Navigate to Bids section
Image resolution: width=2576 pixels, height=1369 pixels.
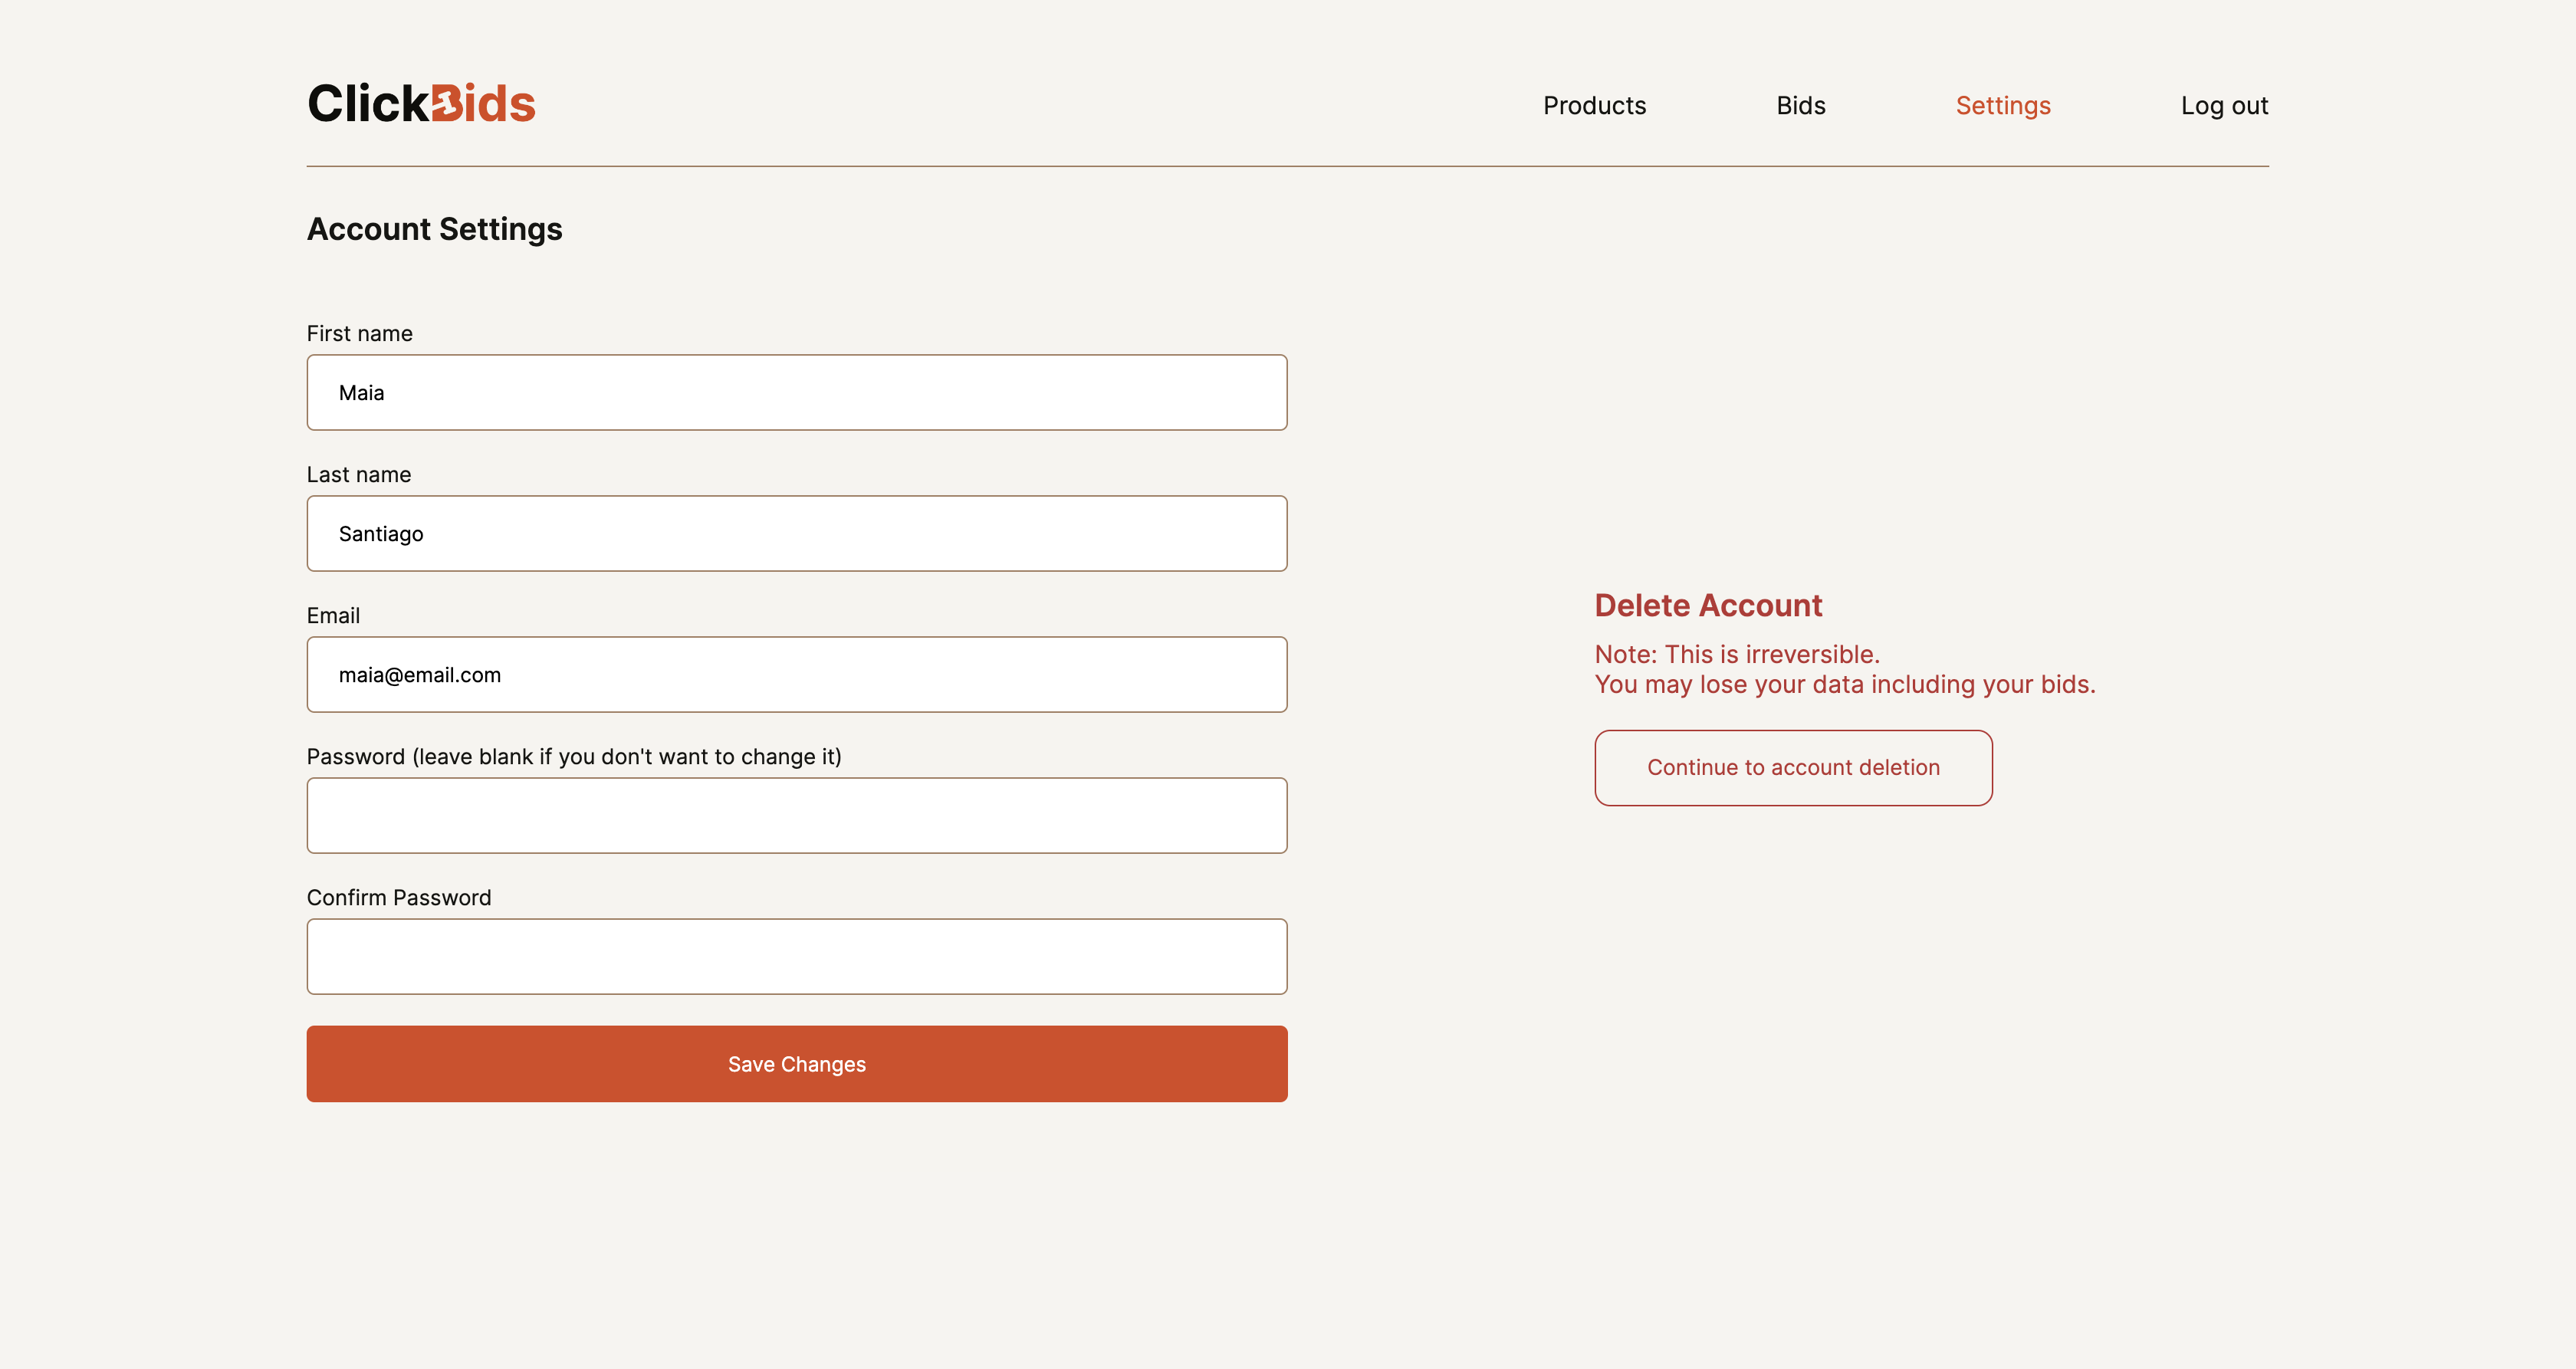[x=1801, y=104]
